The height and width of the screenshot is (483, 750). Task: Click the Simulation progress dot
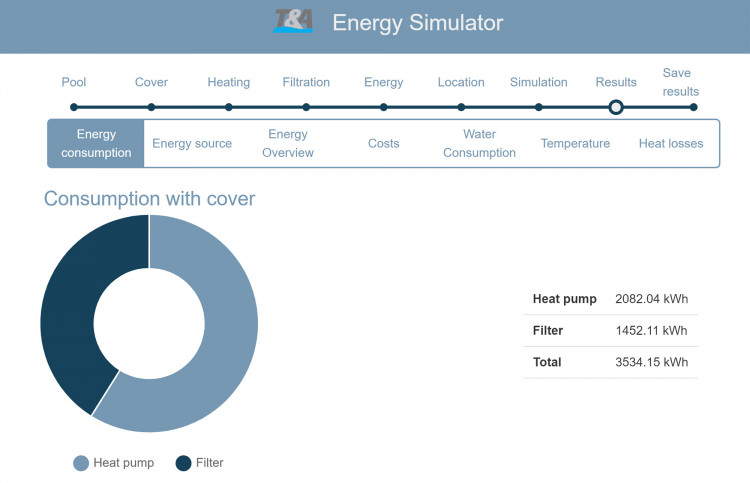(x=539, y=107)
